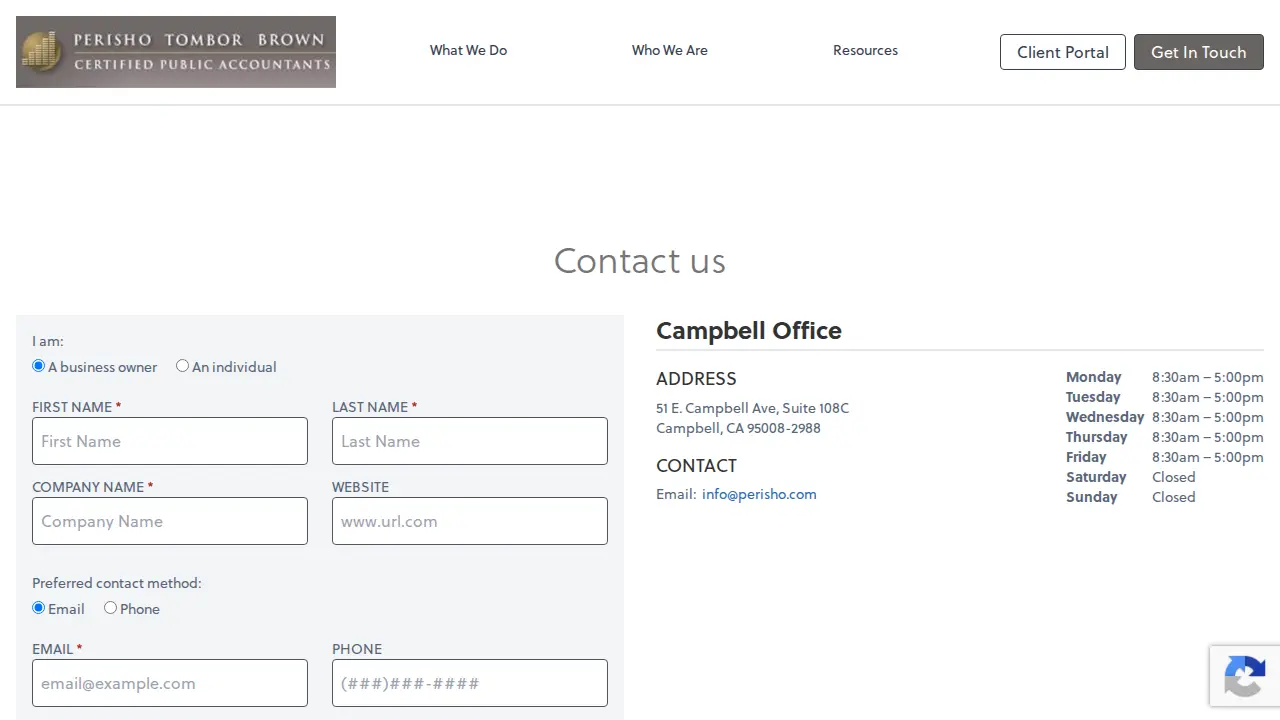Click into the Phone number field
The image size is (1280, 720).
pyautogui.click(x=470, y=683)
